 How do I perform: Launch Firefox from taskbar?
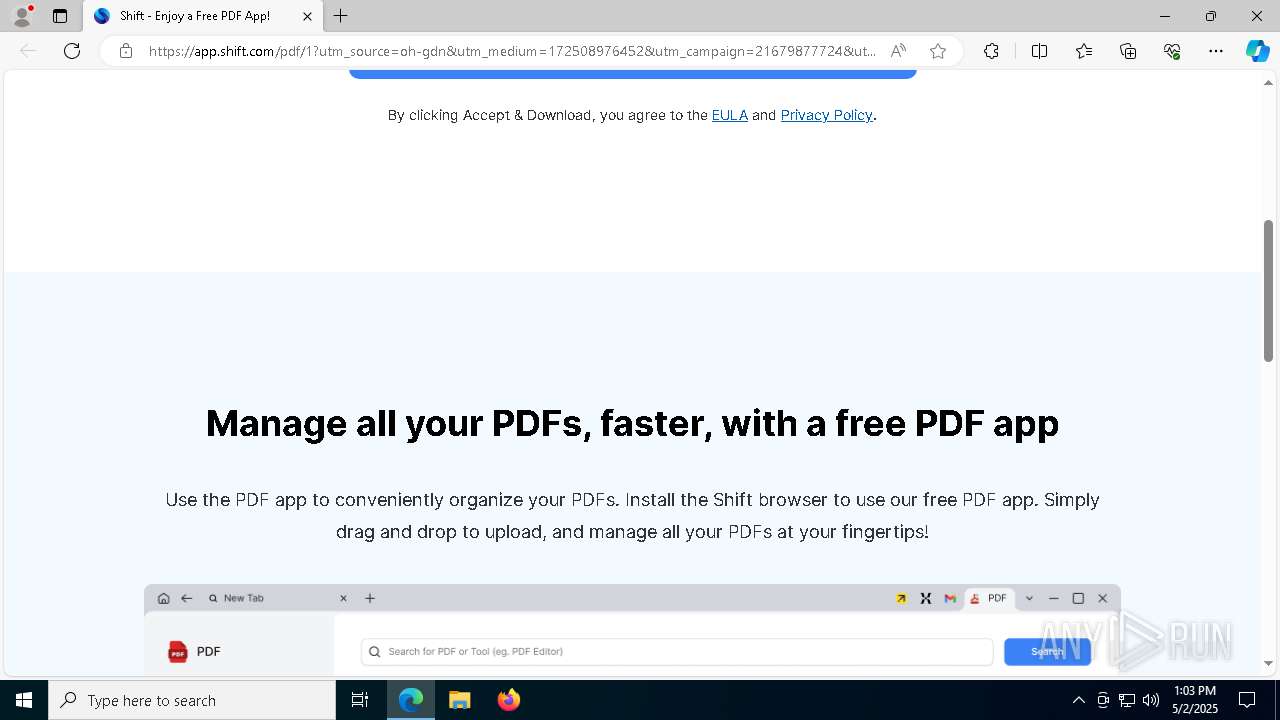click(x=509, y=700)
